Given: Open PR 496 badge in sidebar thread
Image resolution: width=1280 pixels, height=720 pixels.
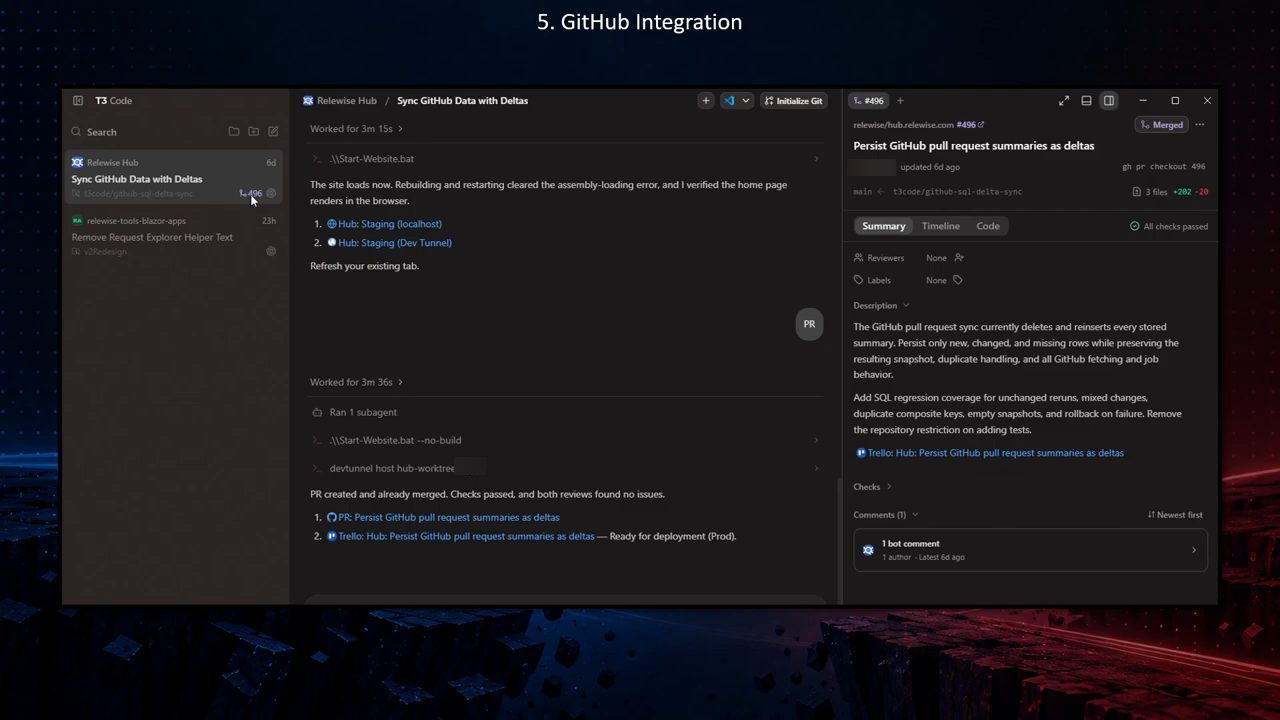Looking at the screenshot, I should [251, 194].
